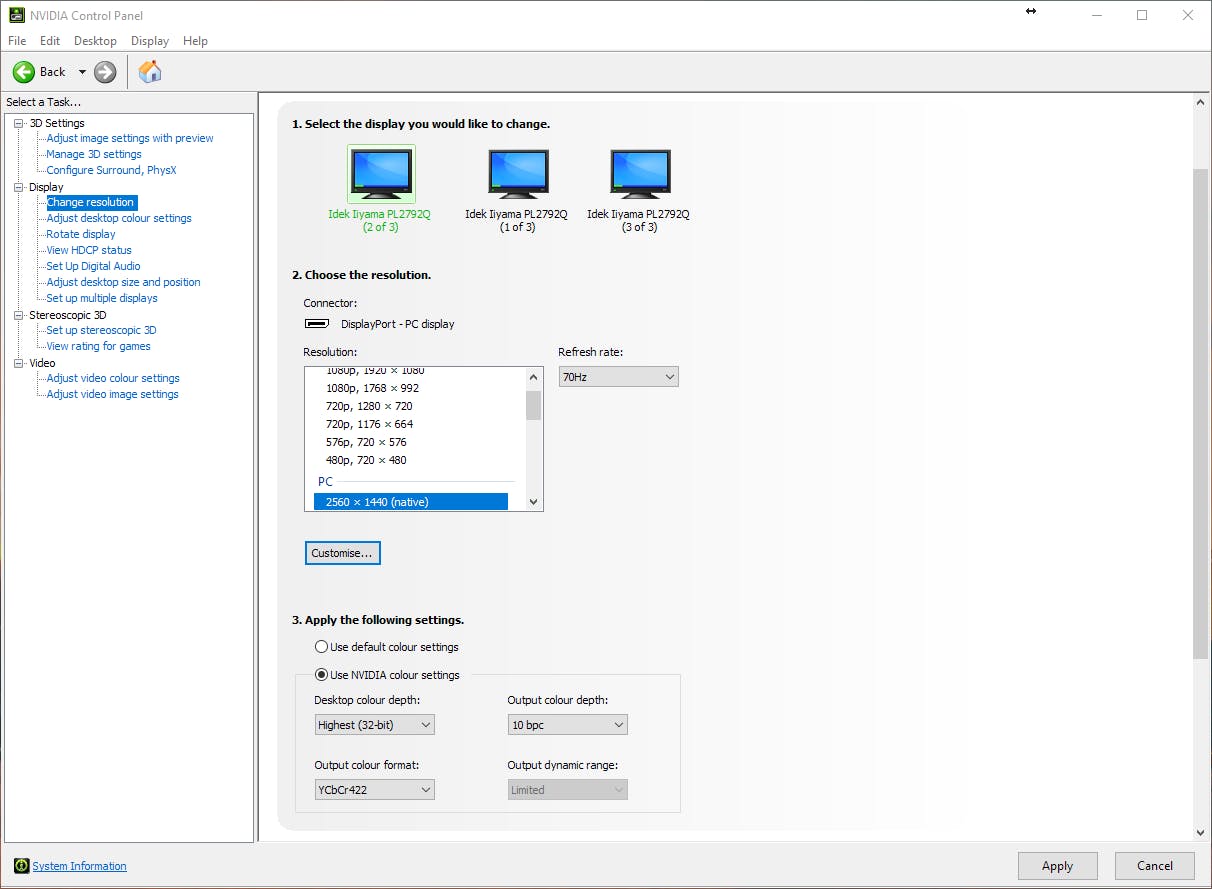Click resolution list scroll-up arrow
This screenshot has height=889, width=1212.
point(533,376)
